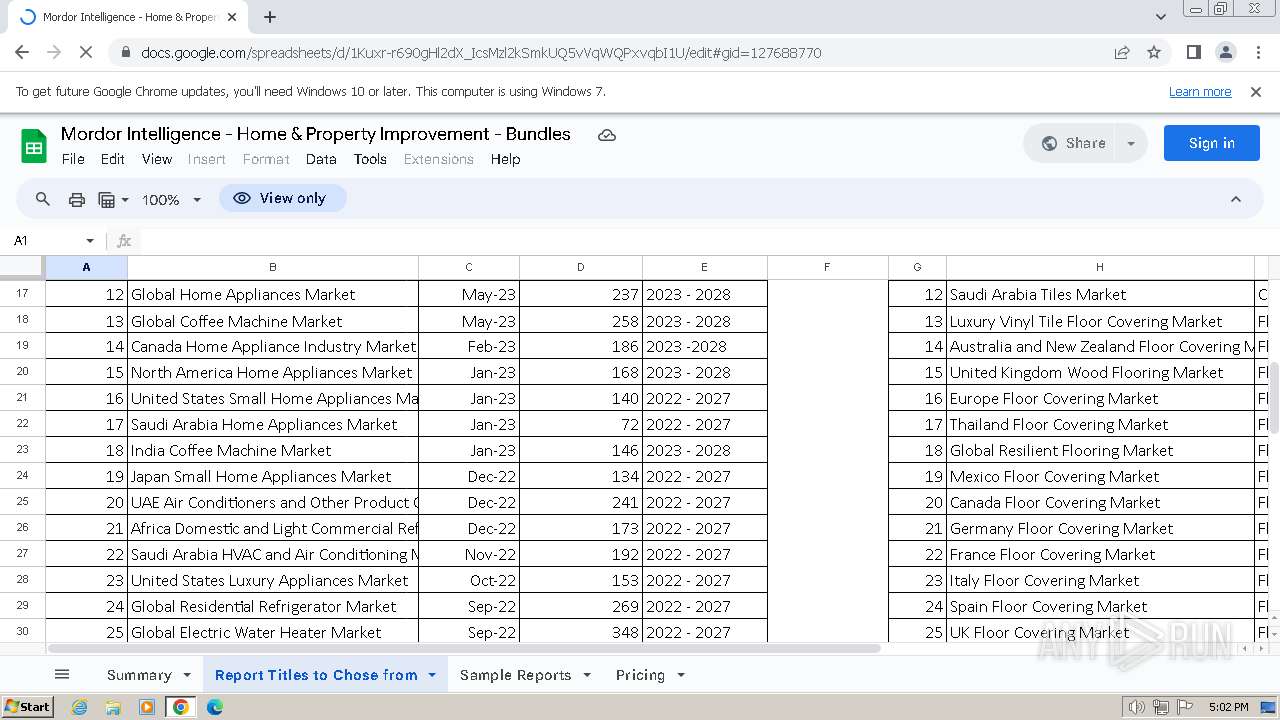This screenshot has height=720, width=1280.
Task: Open Windows Explorer folder in taskbar
Action: click(x=113, y=707)
